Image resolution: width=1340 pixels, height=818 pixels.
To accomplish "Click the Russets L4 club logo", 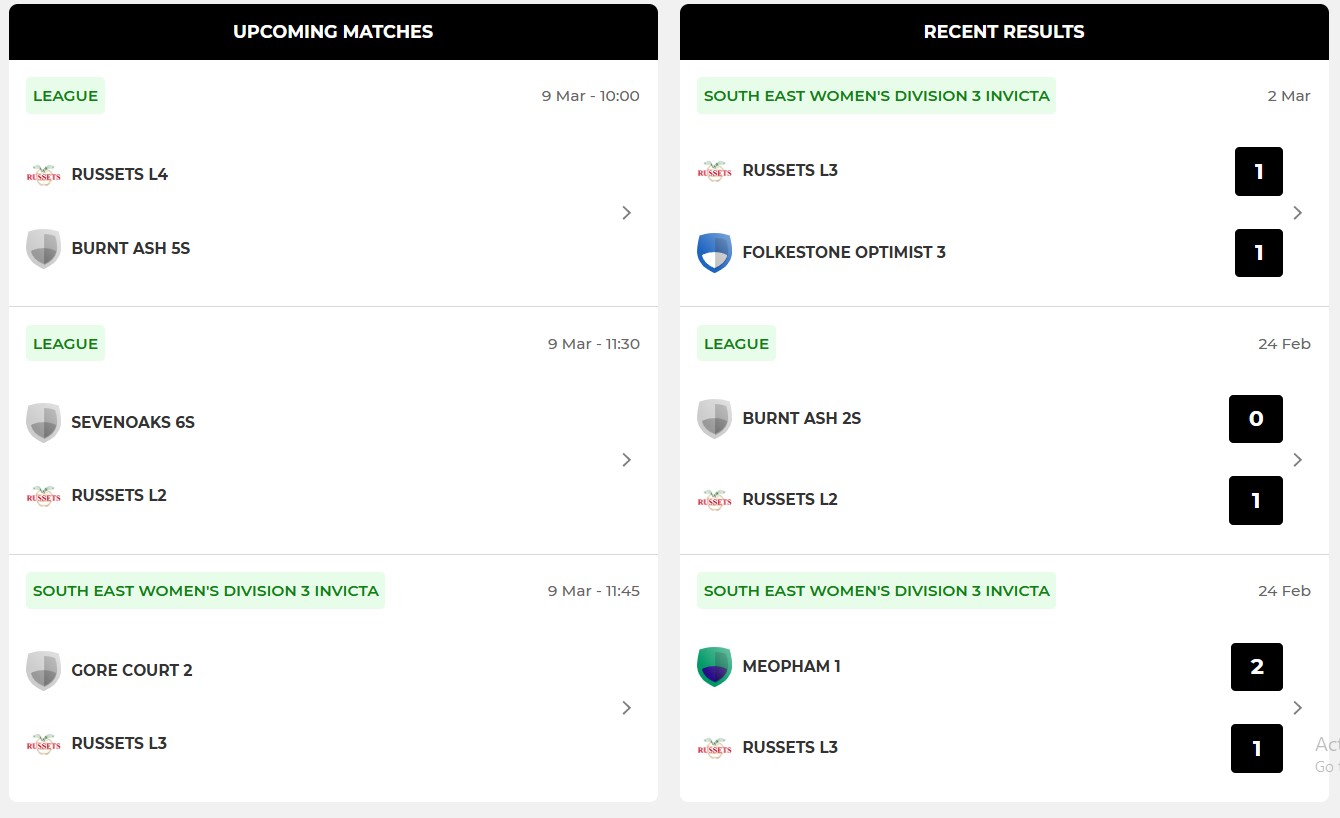I will (43, 175).
